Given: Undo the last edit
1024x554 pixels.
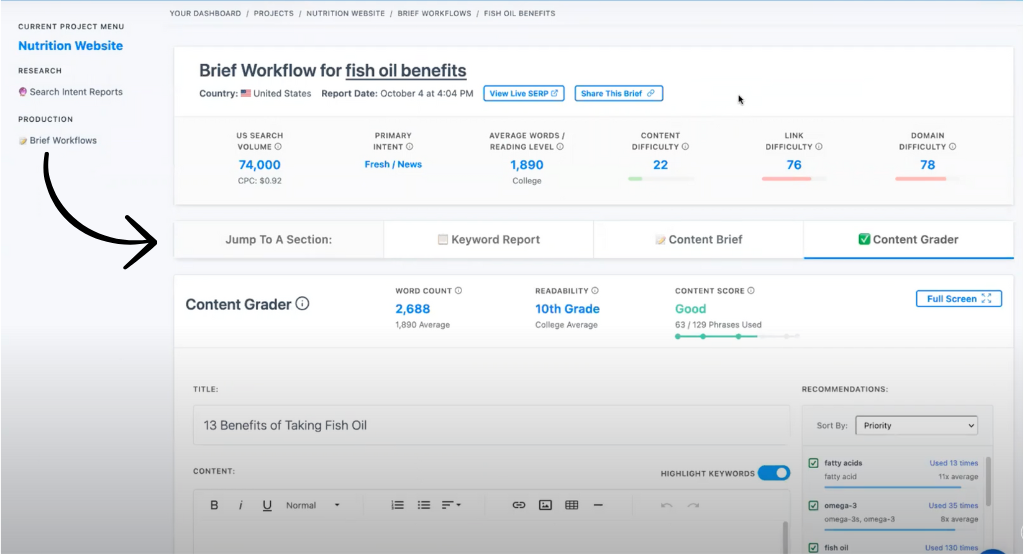Looking at the screenshot, I should [666, 505].
